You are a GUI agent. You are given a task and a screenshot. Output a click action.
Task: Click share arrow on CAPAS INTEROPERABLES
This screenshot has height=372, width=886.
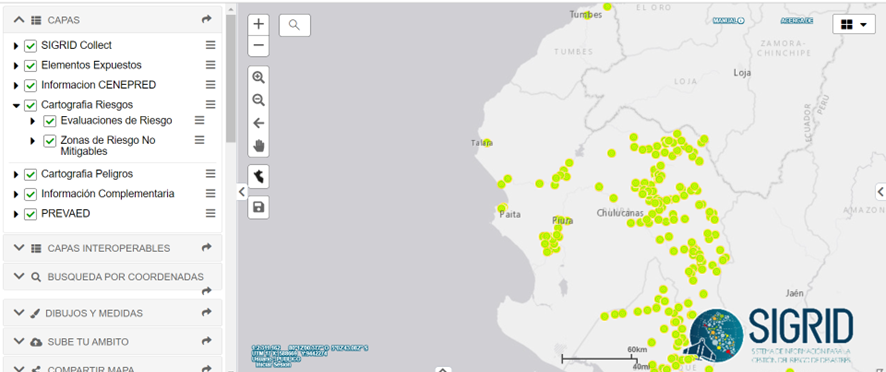coord(206,248)
